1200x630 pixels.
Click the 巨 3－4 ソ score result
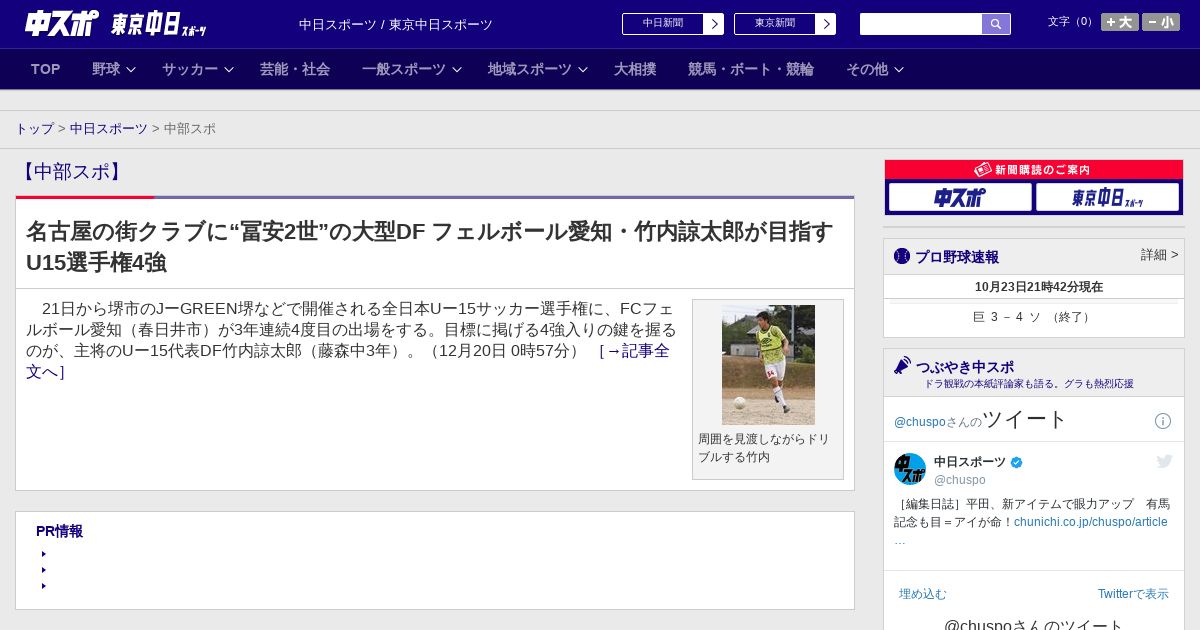click(1033, 317)
